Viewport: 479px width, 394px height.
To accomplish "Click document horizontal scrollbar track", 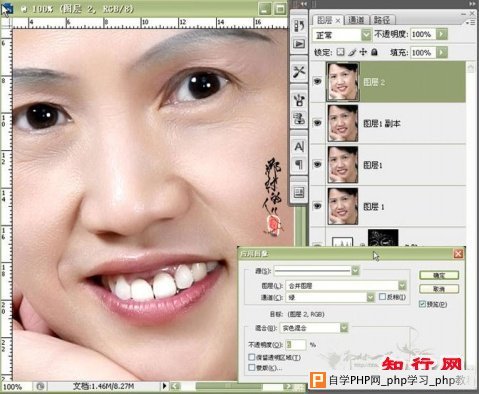I will pos(232,387).
